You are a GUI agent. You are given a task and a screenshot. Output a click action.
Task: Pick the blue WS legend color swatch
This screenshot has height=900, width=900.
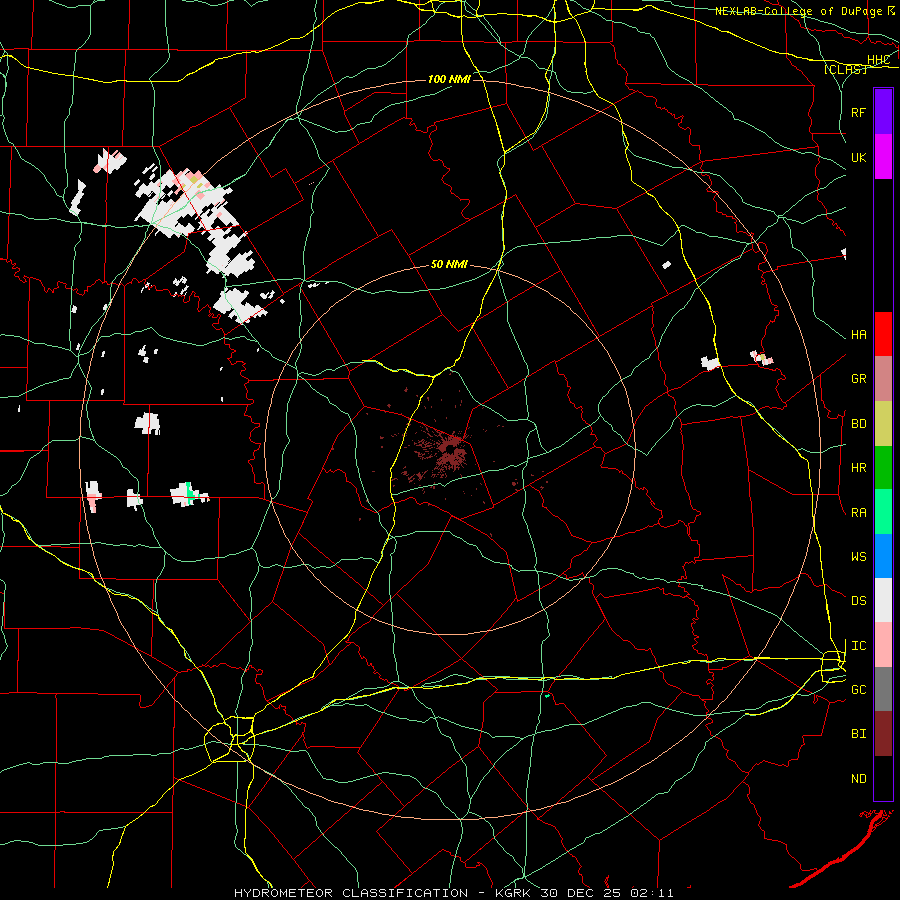[x=883, y=556]
